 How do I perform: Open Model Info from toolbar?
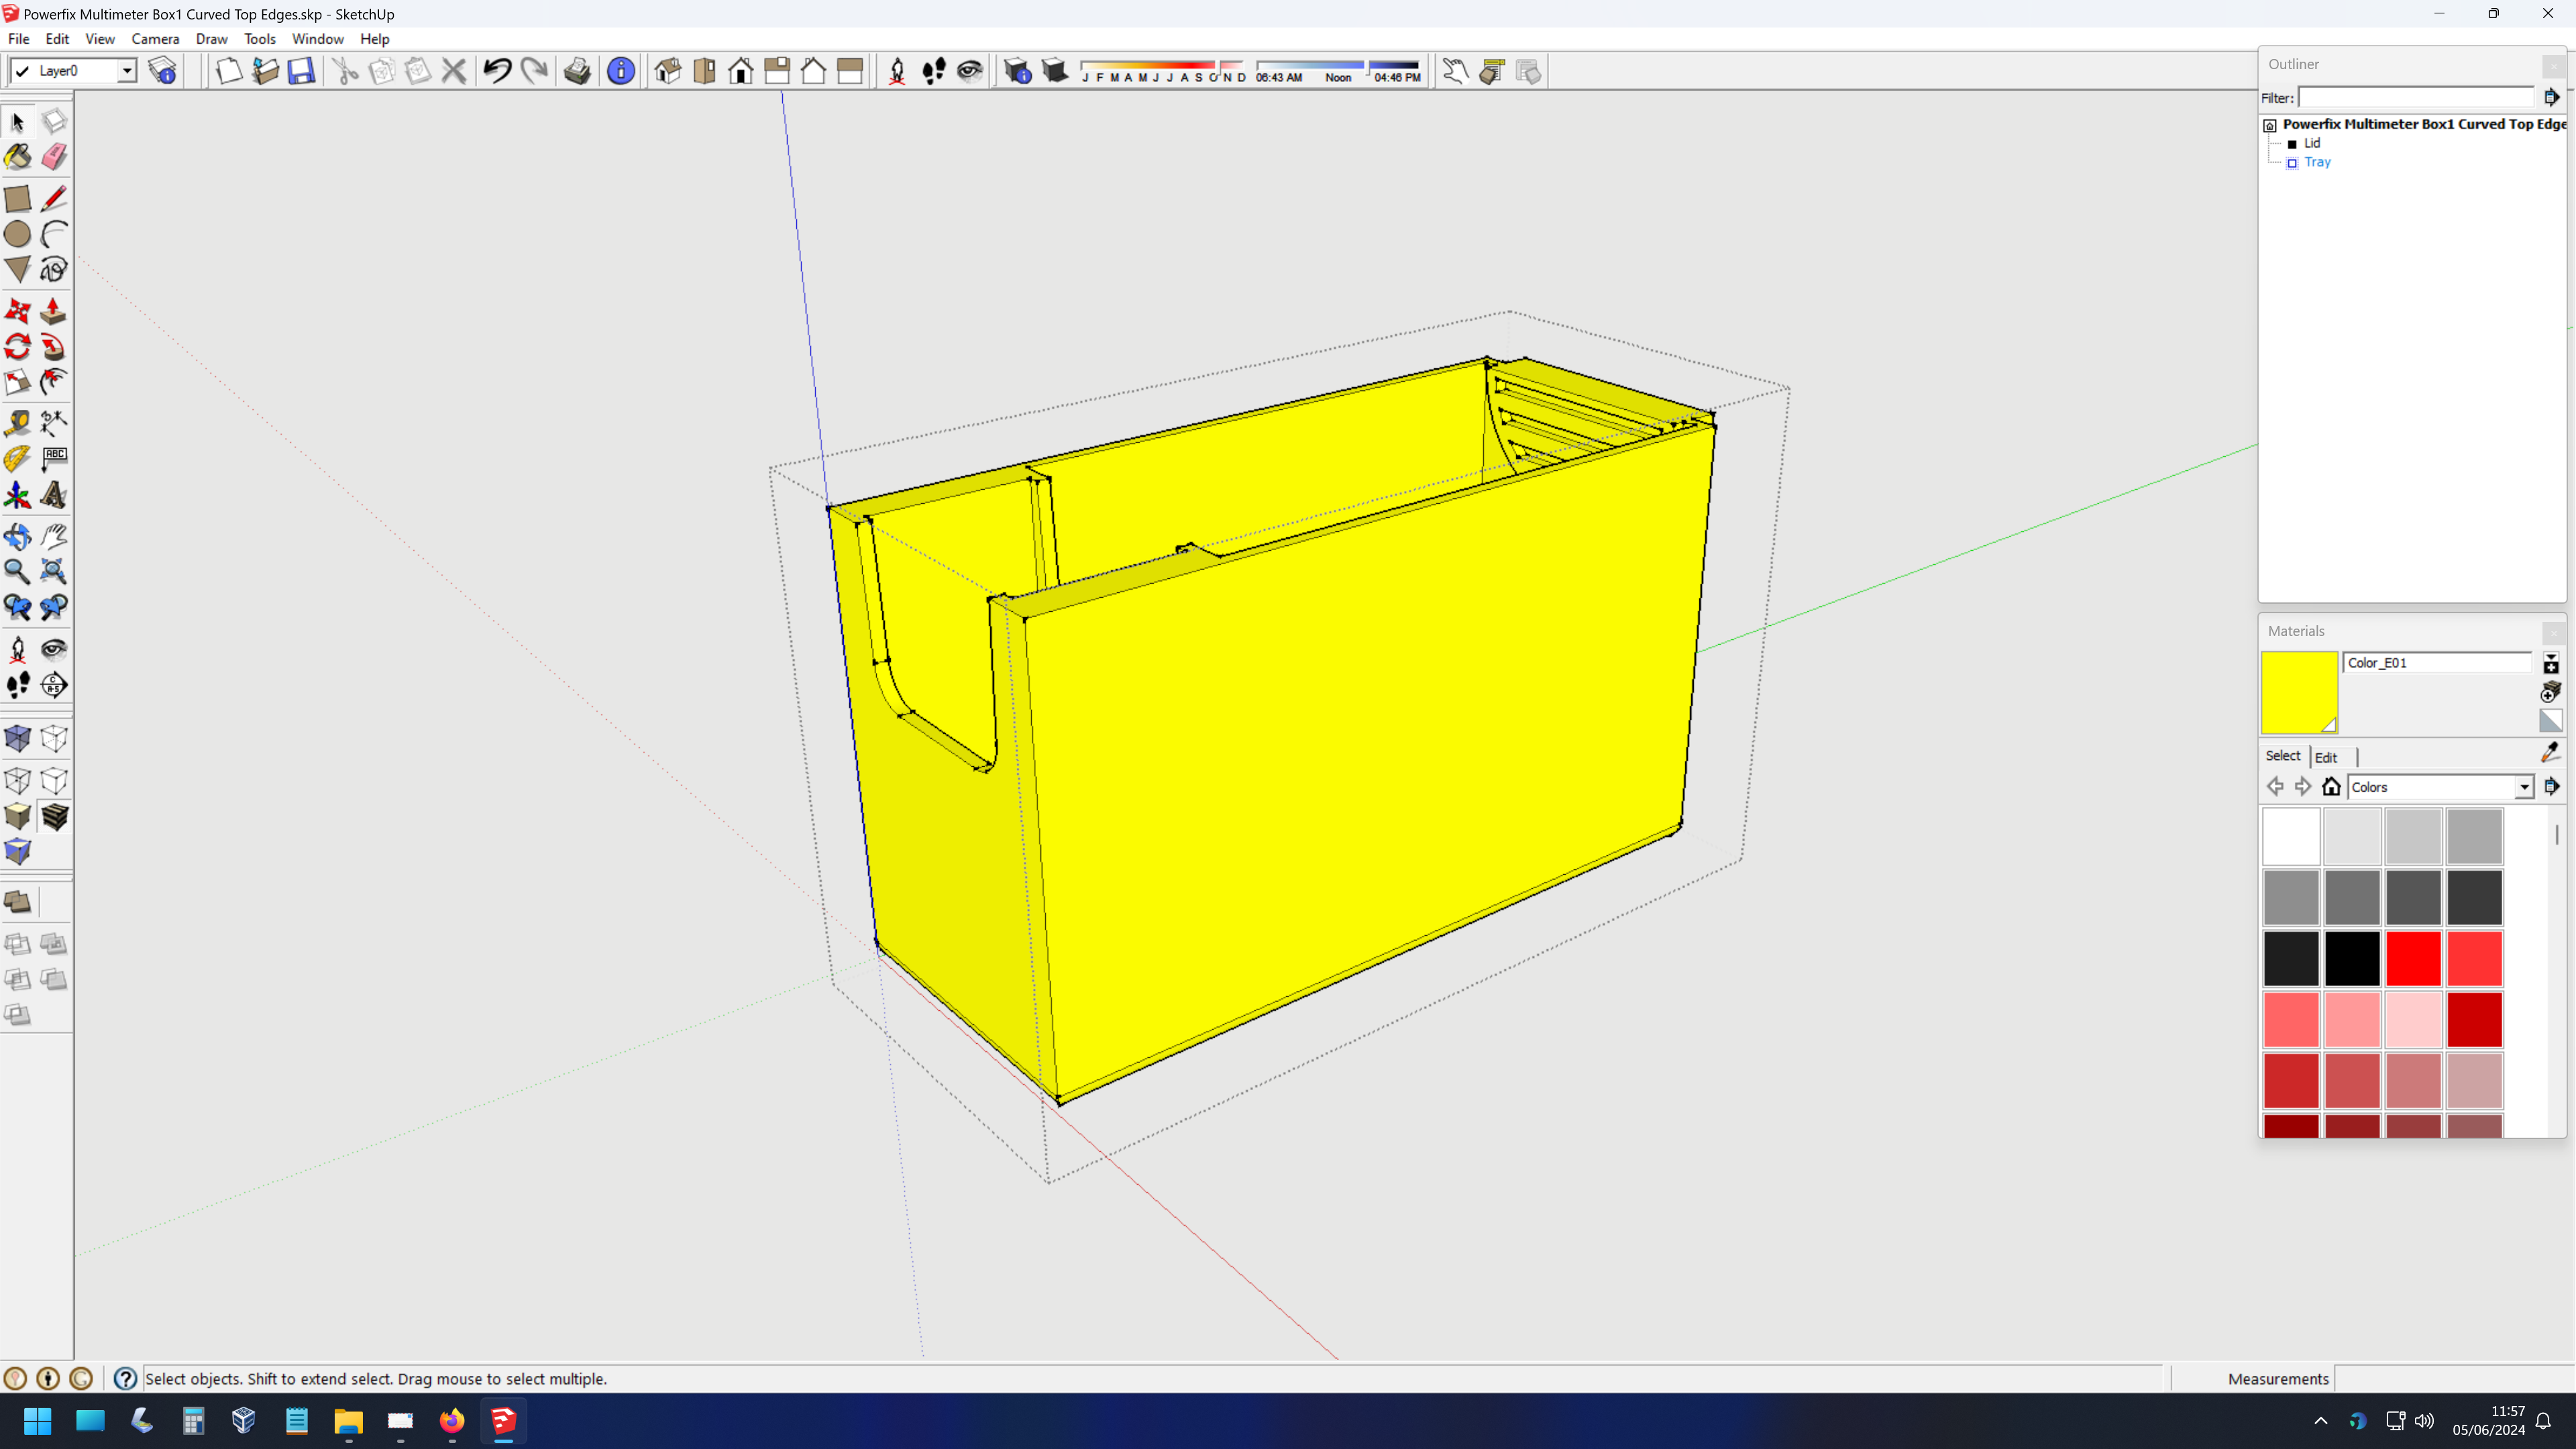pyautogui.click(x=621, y=71)
